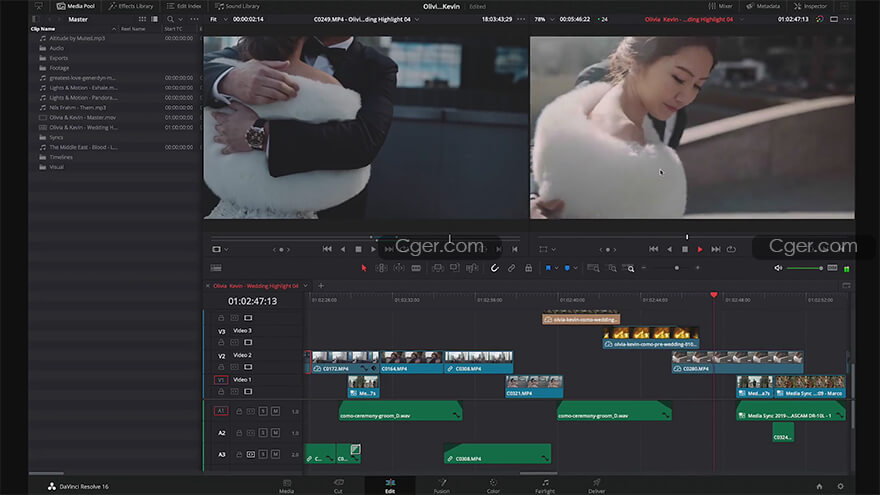Select the arrow Selection Mode tool
Image resolution: width=880 pixels, height=495 pixels.
click(x=364, y=268)
